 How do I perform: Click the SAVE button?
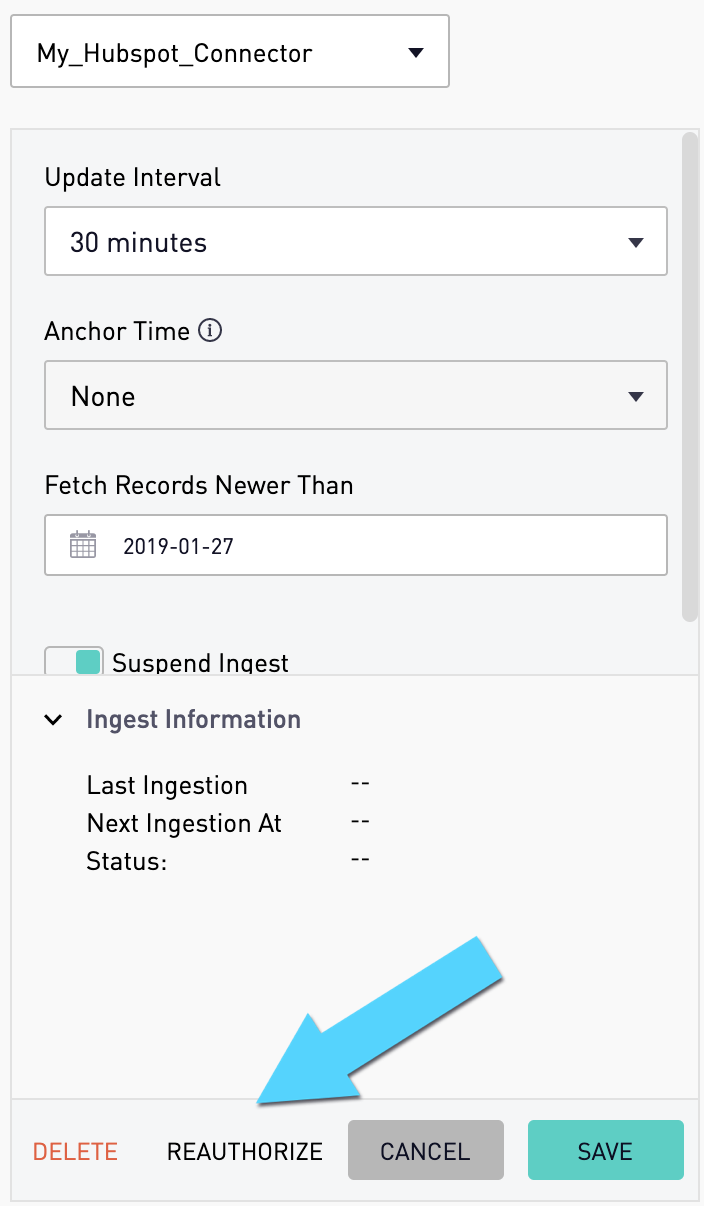pos(606,1150)
